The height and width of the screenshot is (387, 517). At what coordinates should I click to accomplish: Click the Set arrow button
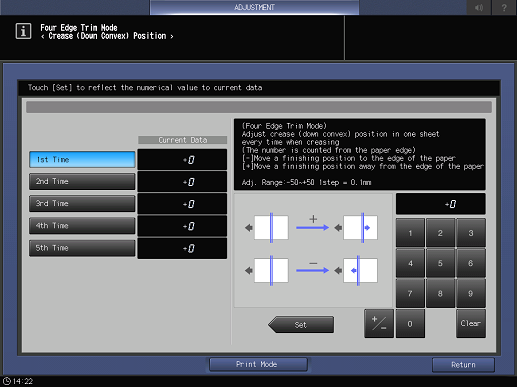pos(301,325)
